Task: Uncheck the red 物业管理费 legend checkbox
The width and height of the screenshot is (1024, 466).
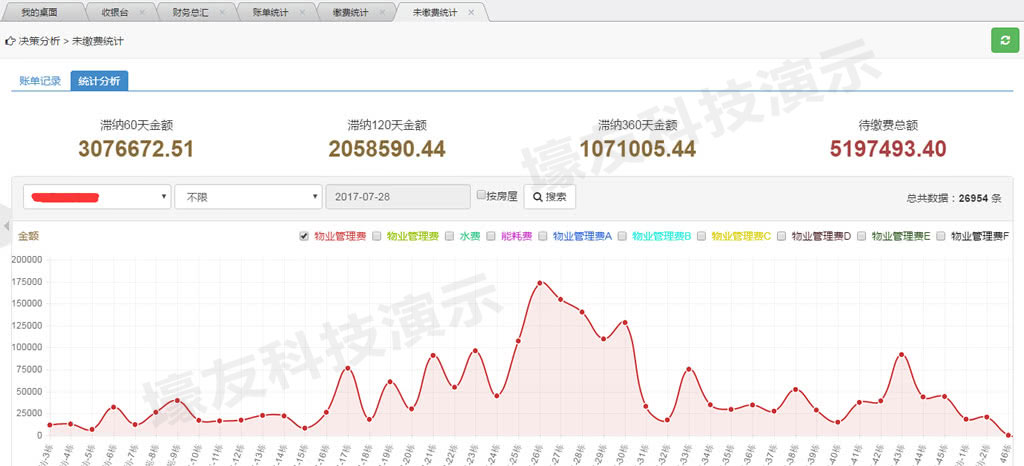Action: click(x=304, y=237)
